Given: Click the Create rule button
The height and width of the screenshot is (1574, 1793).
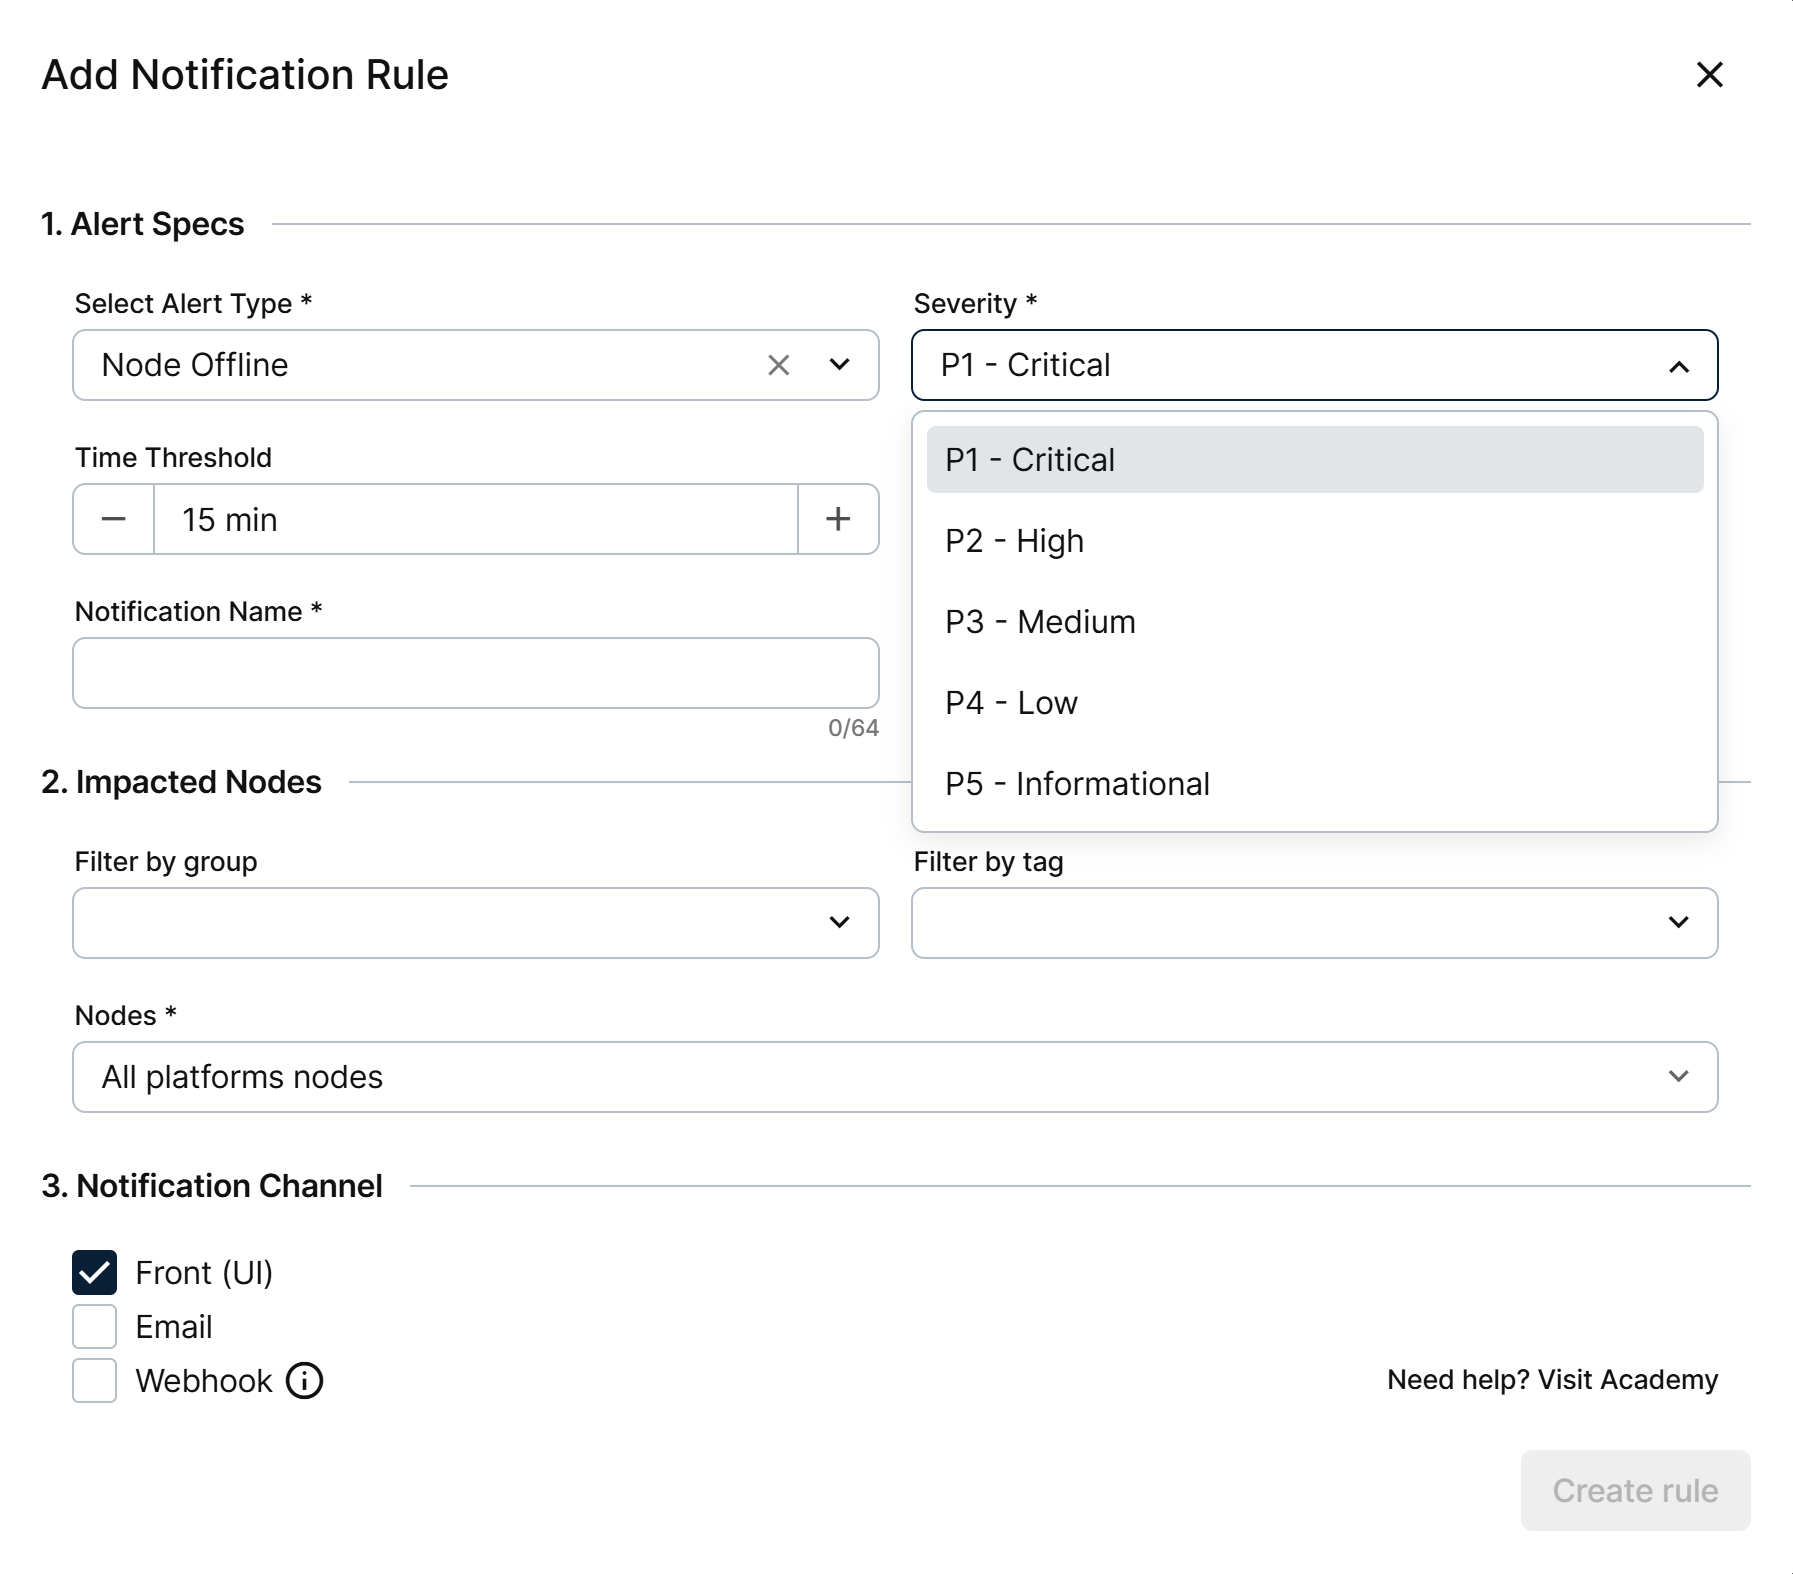Looking at the screenshot, I should 1635,1490.
